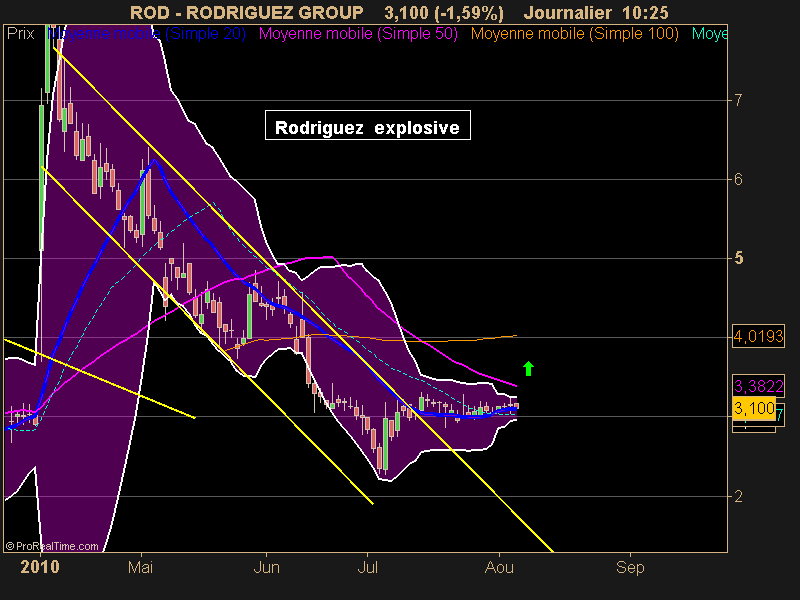Select 'Moyenne mobile (Simple 20)' legend entry
Image resolution: width=800 pixels, height=600 pixels.
(146, 34)
